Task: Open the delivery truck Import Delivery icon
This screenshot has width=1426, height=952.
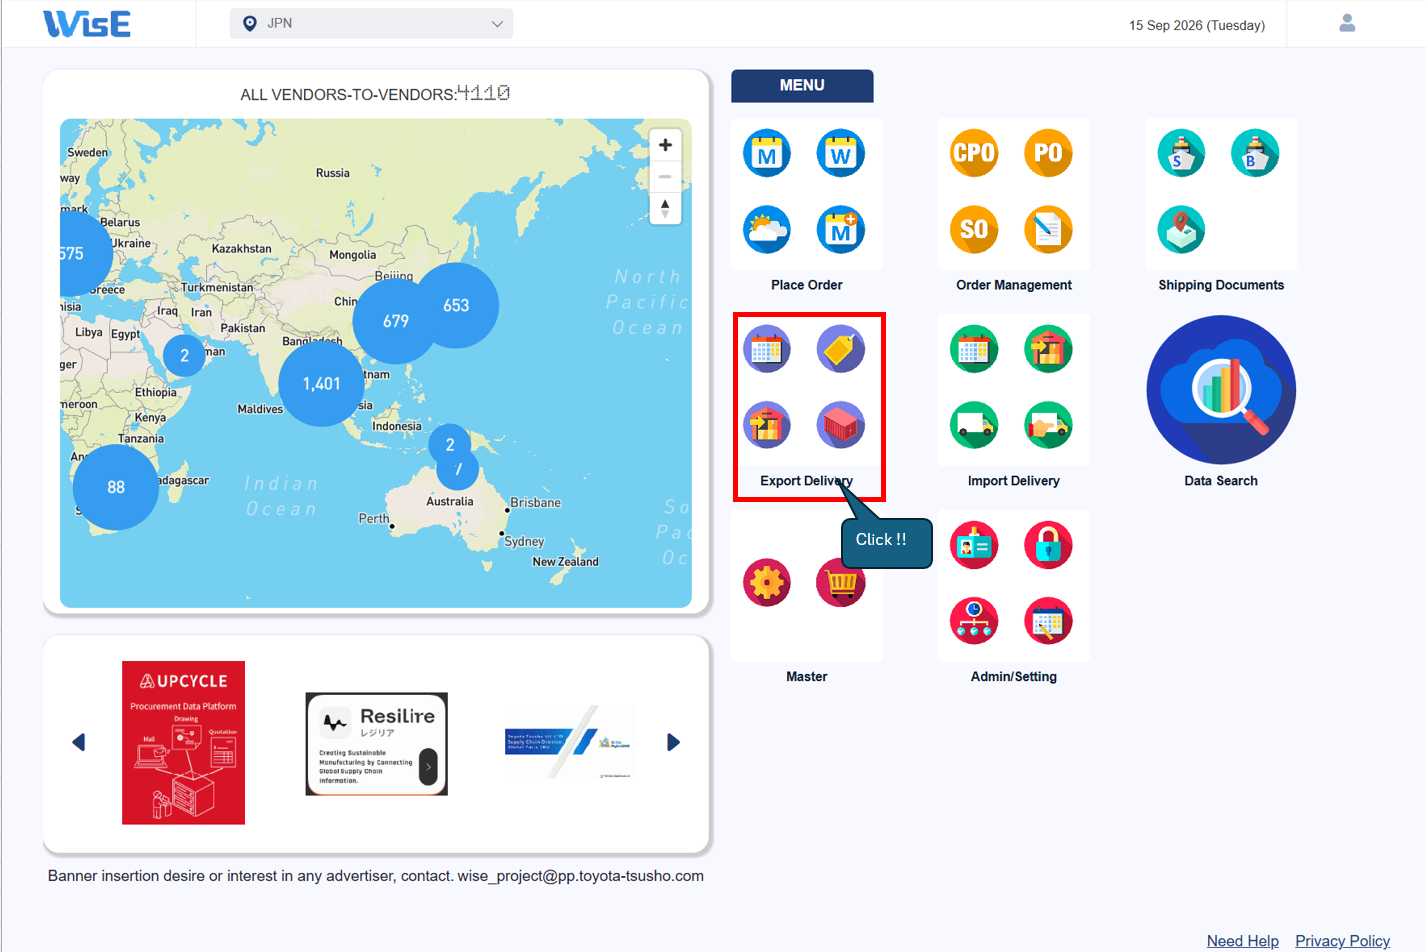Action: [x=974, y=425]
